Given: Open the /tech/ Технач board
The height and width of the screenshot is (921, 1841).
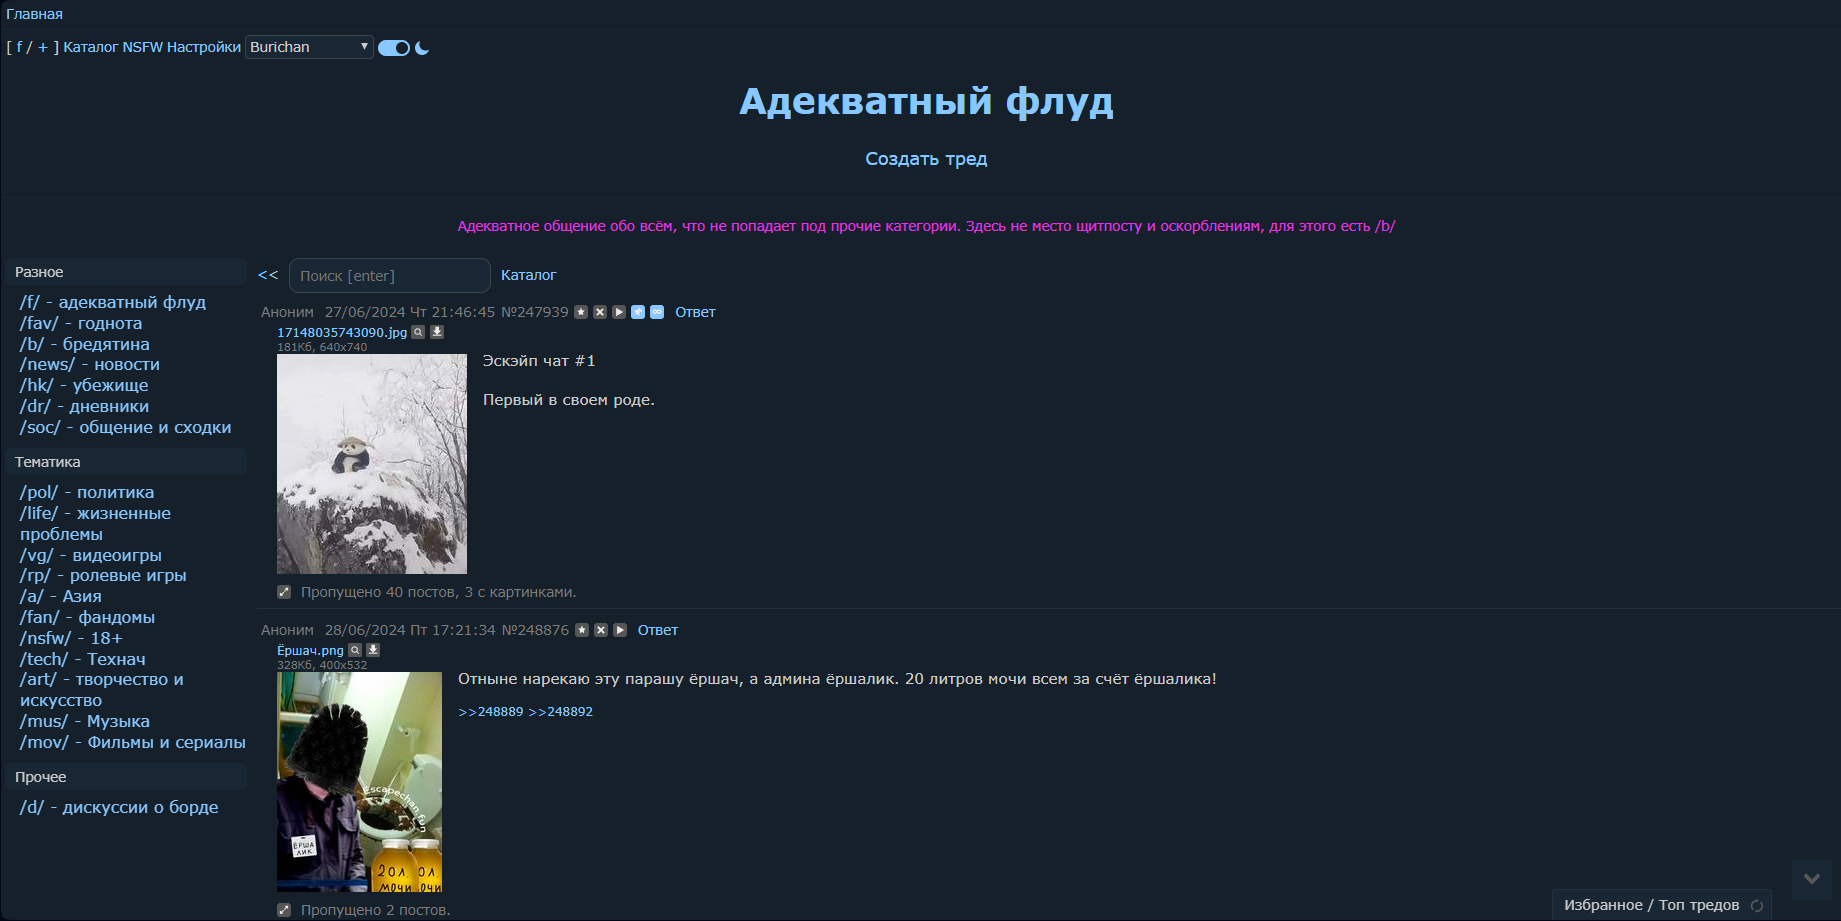Looking at the screenshot, I should coord(83,659).
